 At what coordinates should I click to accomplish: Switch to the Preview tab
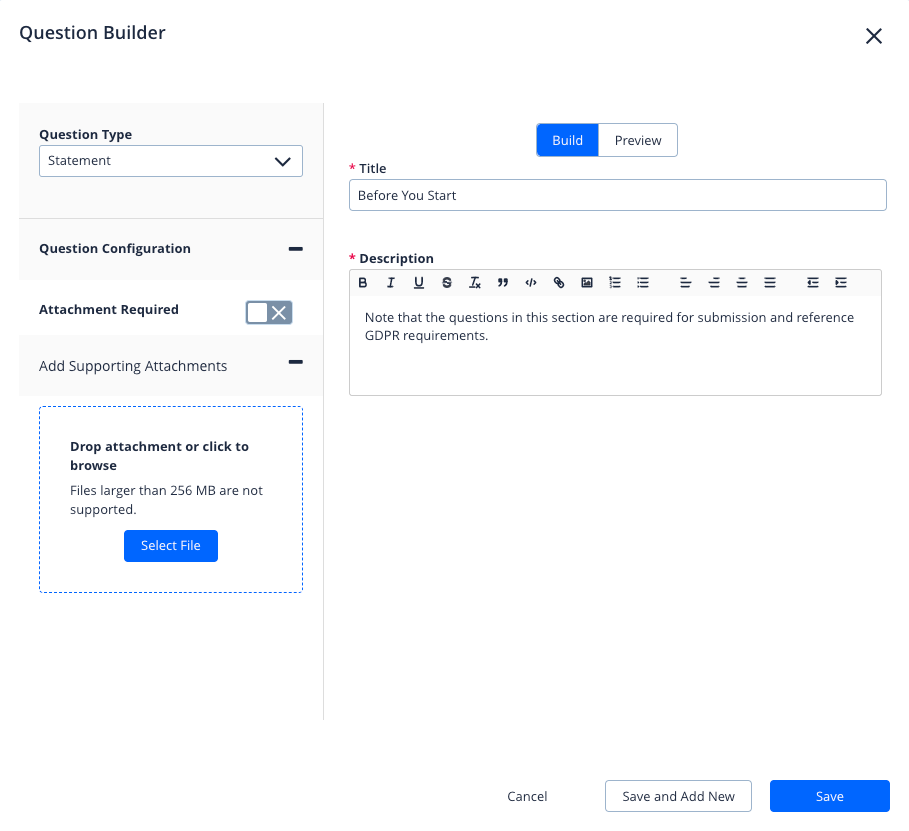pyautogui.click(x=638, y=140)
